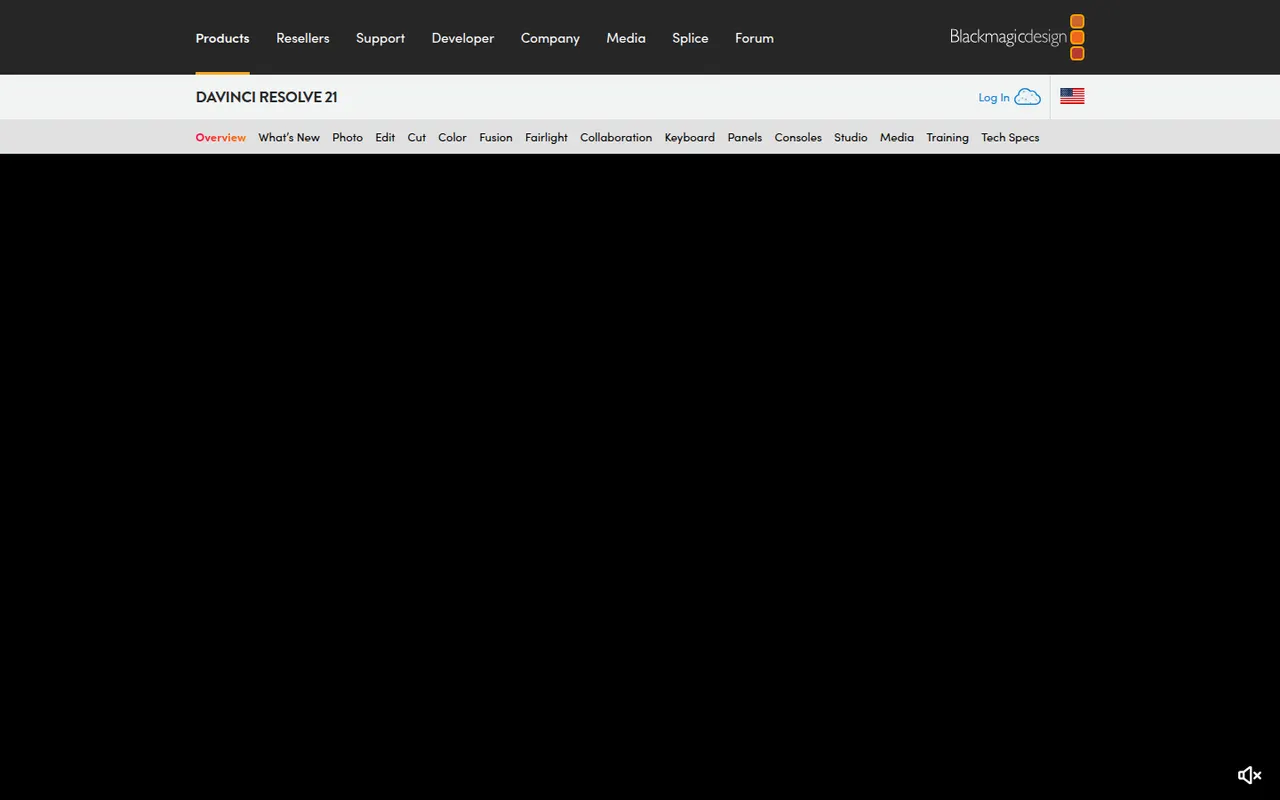
Task: Open the Resellers menu item
Action: 303,38
